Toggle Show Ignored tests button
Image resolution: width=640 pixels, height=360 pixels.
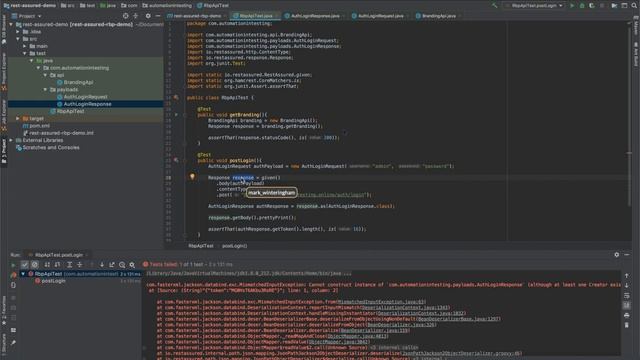coord(35,265)
